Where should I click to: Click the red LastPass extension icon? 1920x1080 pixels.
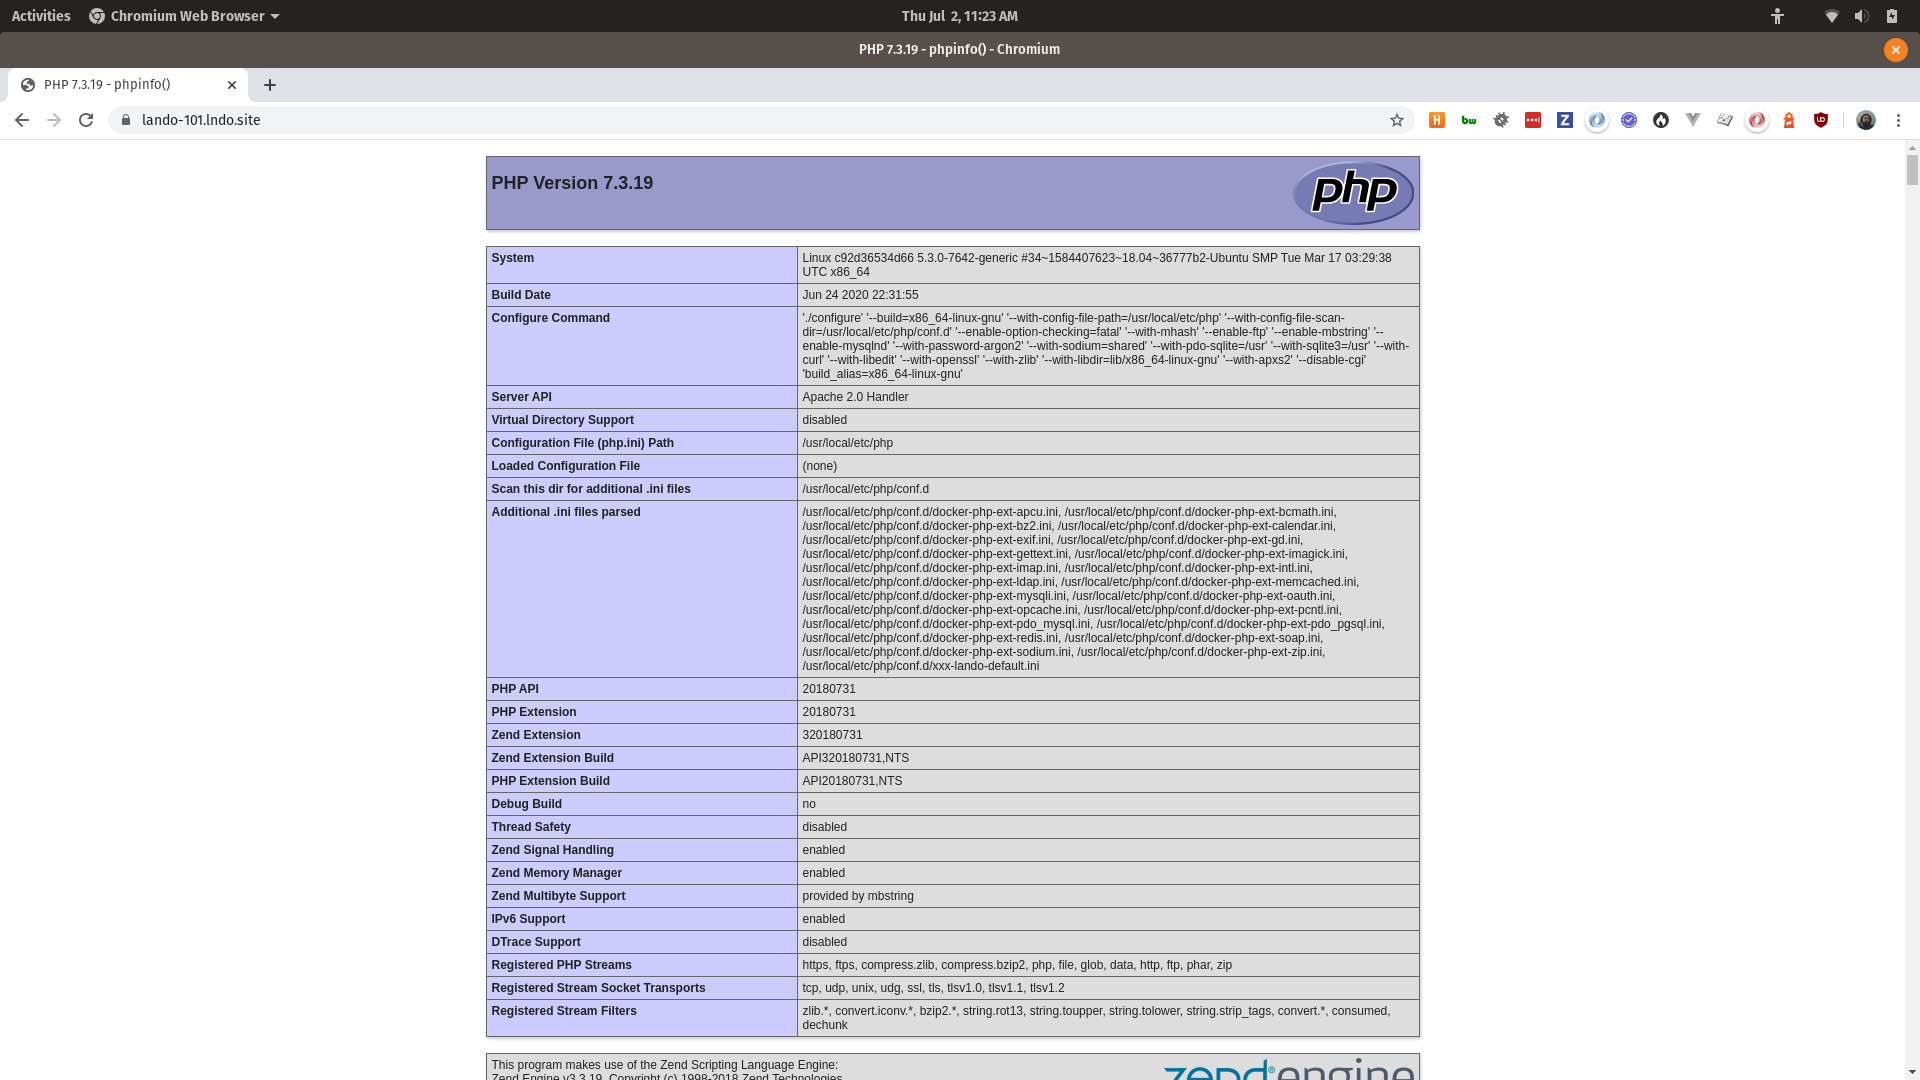click(x=1533, y=120)
